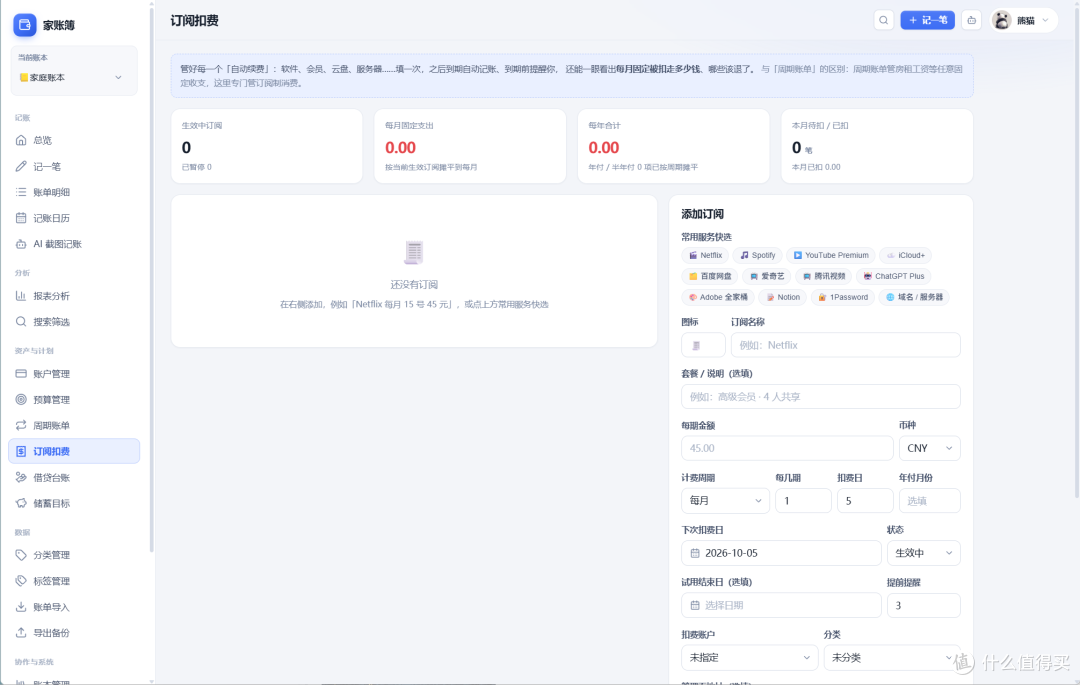1080x685 pixels.
Task: Click the 家账簿 app logo icon
Action: pos(25,25)
